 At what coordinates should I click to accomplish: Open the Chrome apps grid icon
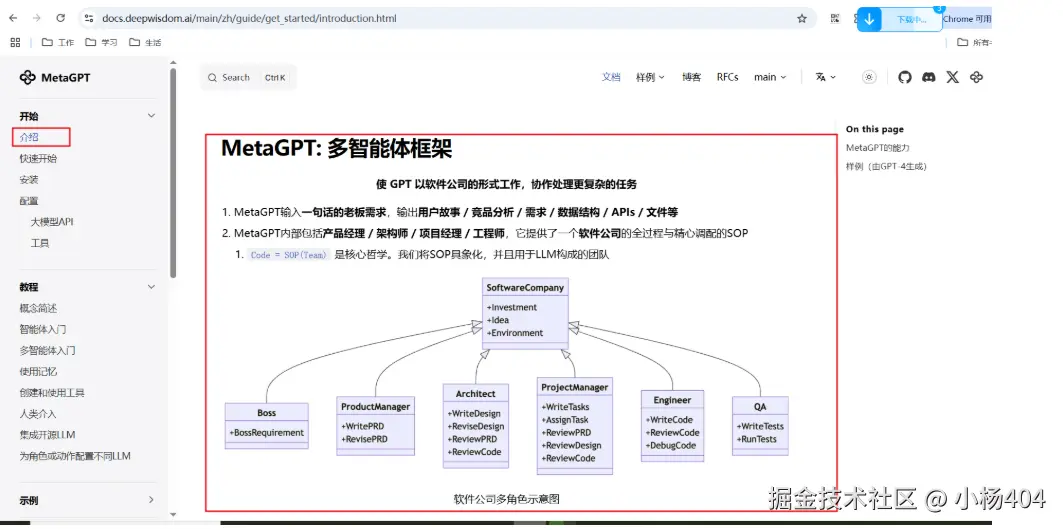click(16, 42)
